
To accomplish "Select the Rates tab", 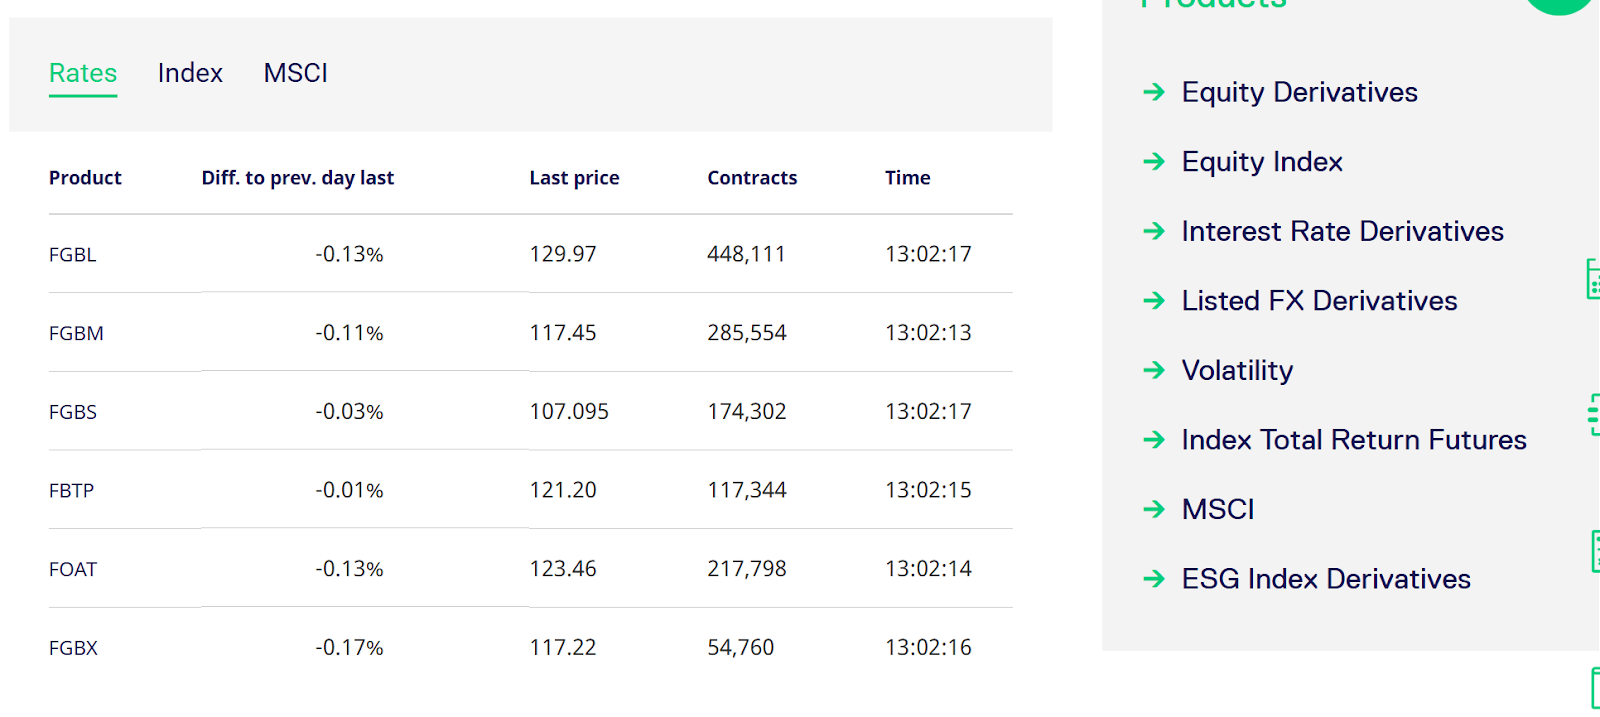I will 83,73.
